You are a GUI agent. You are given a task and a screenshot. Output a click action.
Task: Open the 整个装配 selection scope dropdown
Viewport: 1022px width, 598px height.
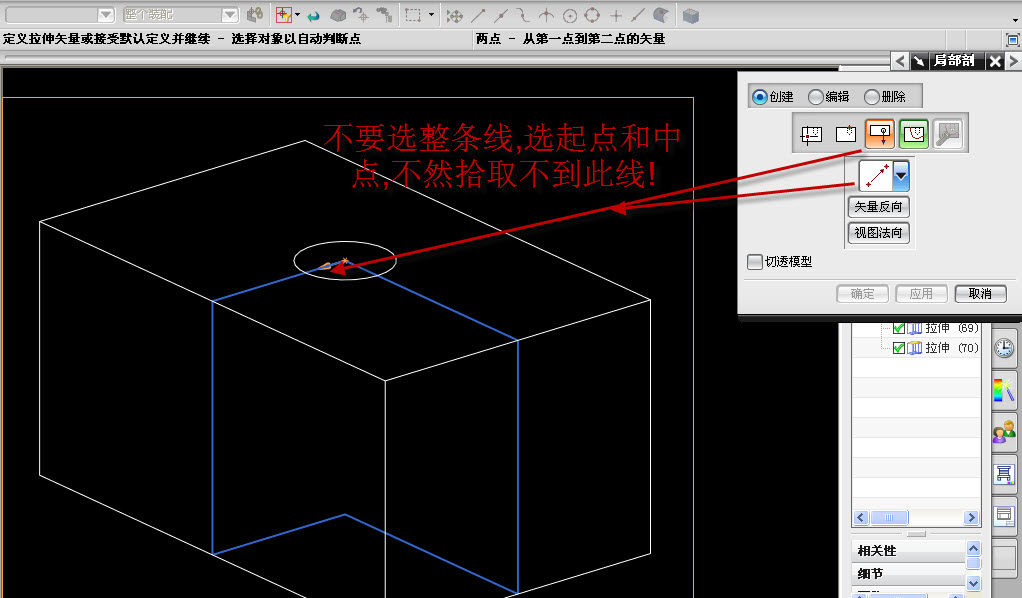tap(229, 14)
